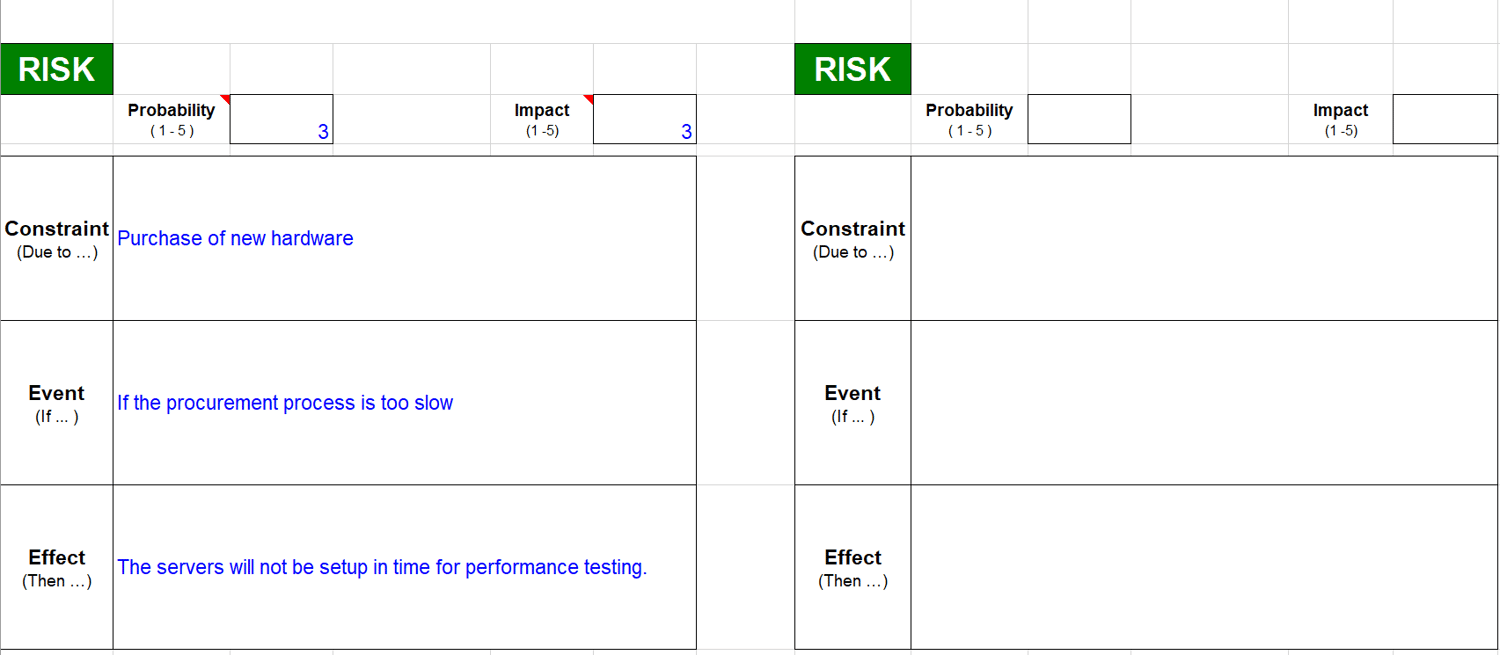Select the 'Purchase of new hardware' constraint cell
The width and height of the screenshot is (1500, 655).
404,238
